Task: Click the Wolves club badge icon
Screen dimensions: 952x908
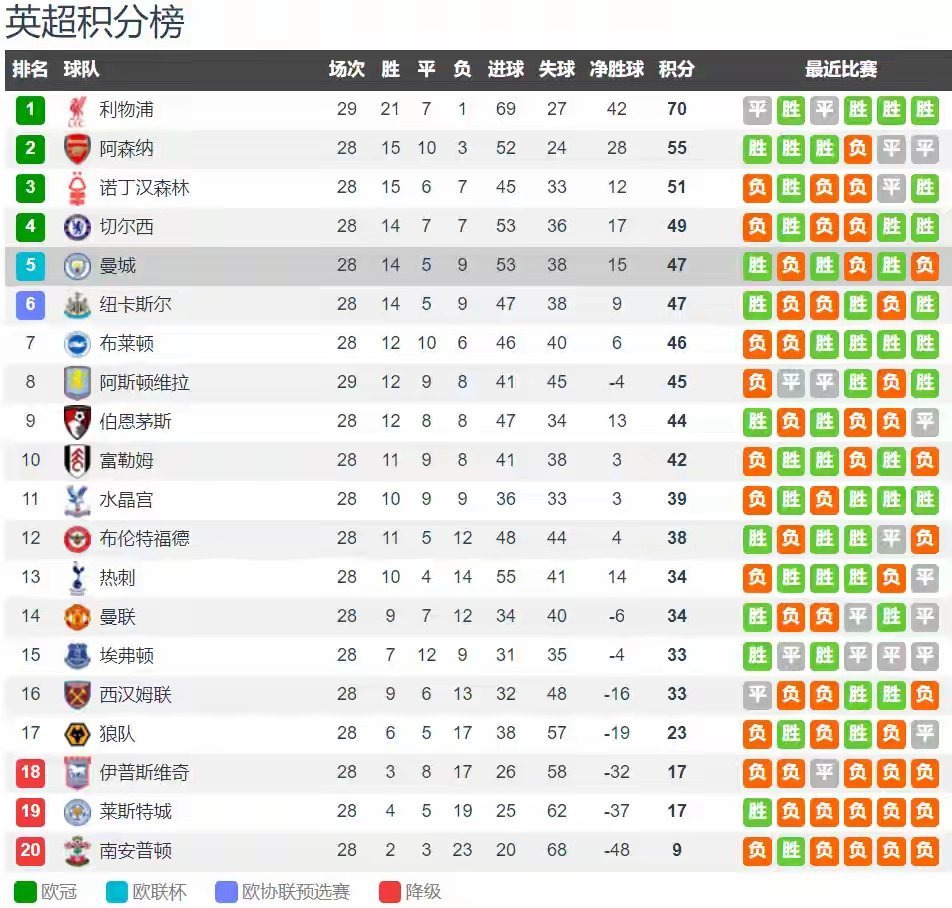Action: (x=77, y=734)
